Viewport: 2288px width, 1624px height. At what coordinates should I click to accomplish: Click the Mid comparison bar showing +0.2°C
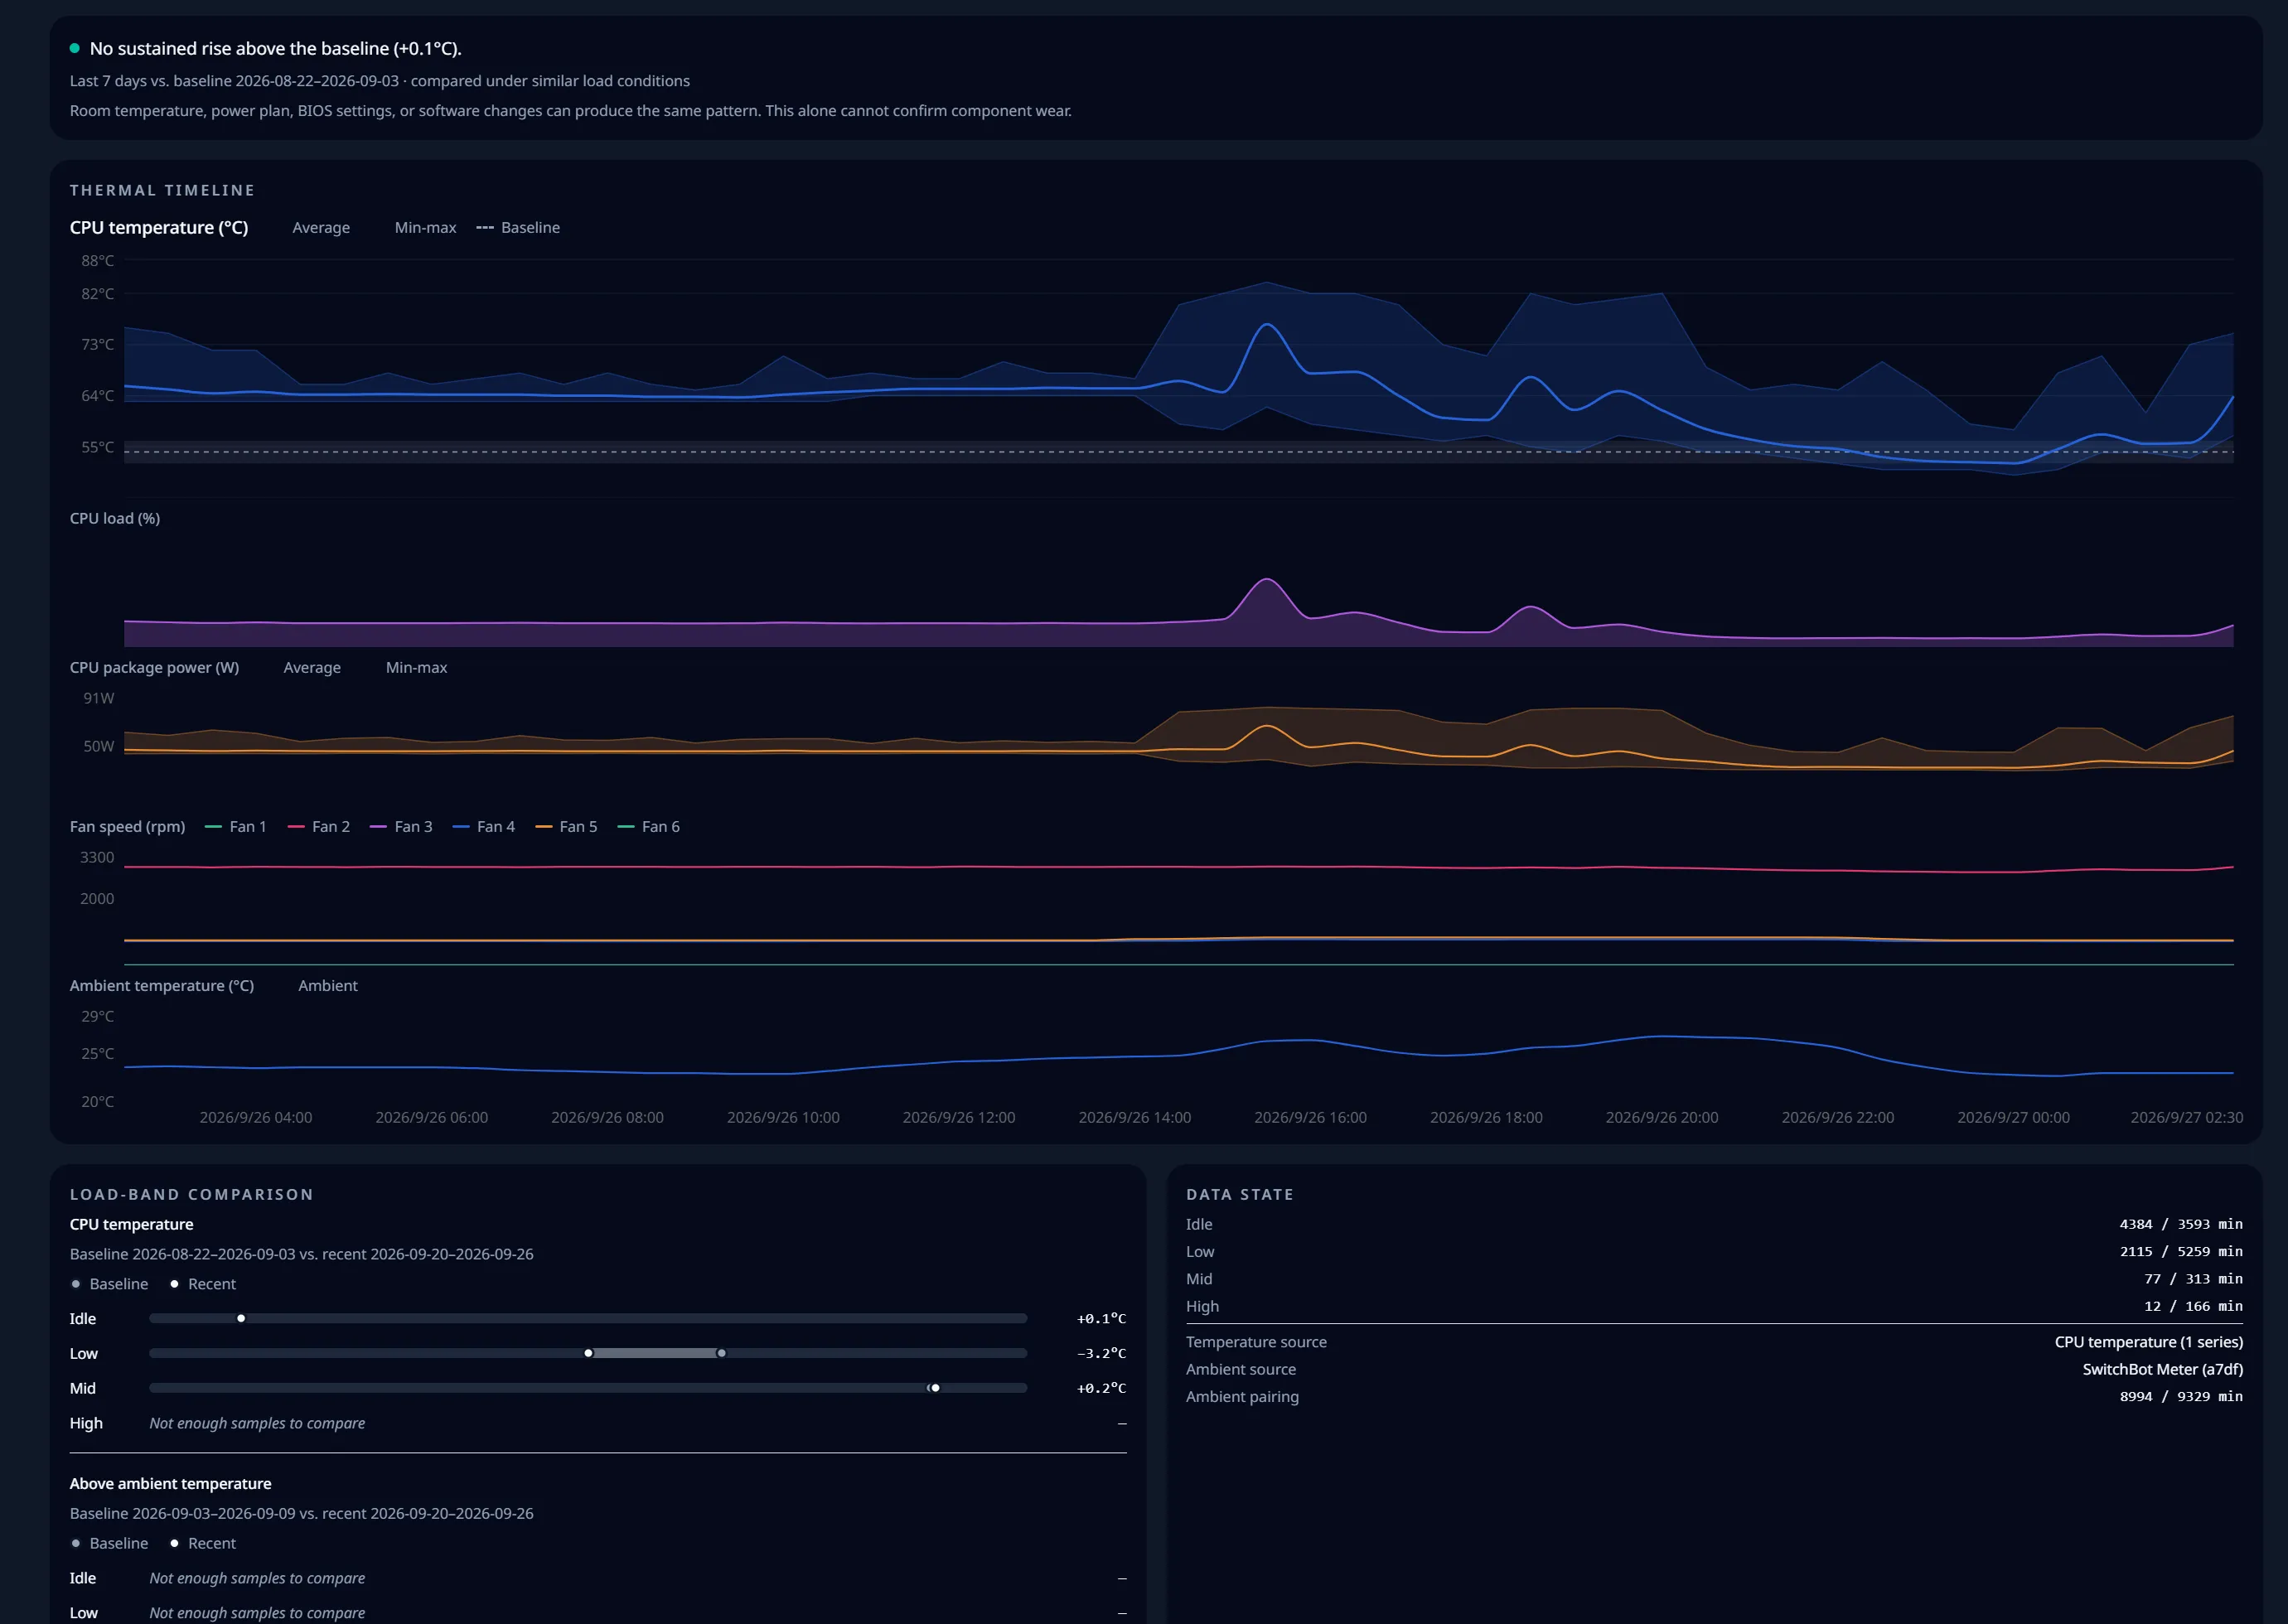(x=588, y=1388)
